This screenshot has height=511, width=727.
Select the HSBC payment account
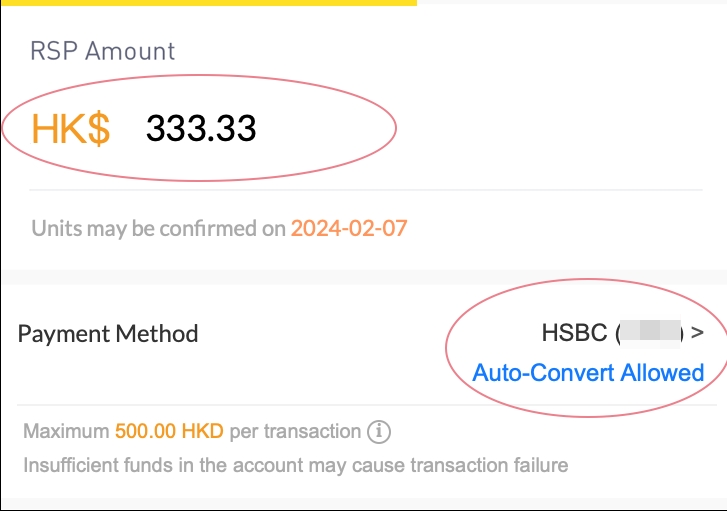pos(612,333)
